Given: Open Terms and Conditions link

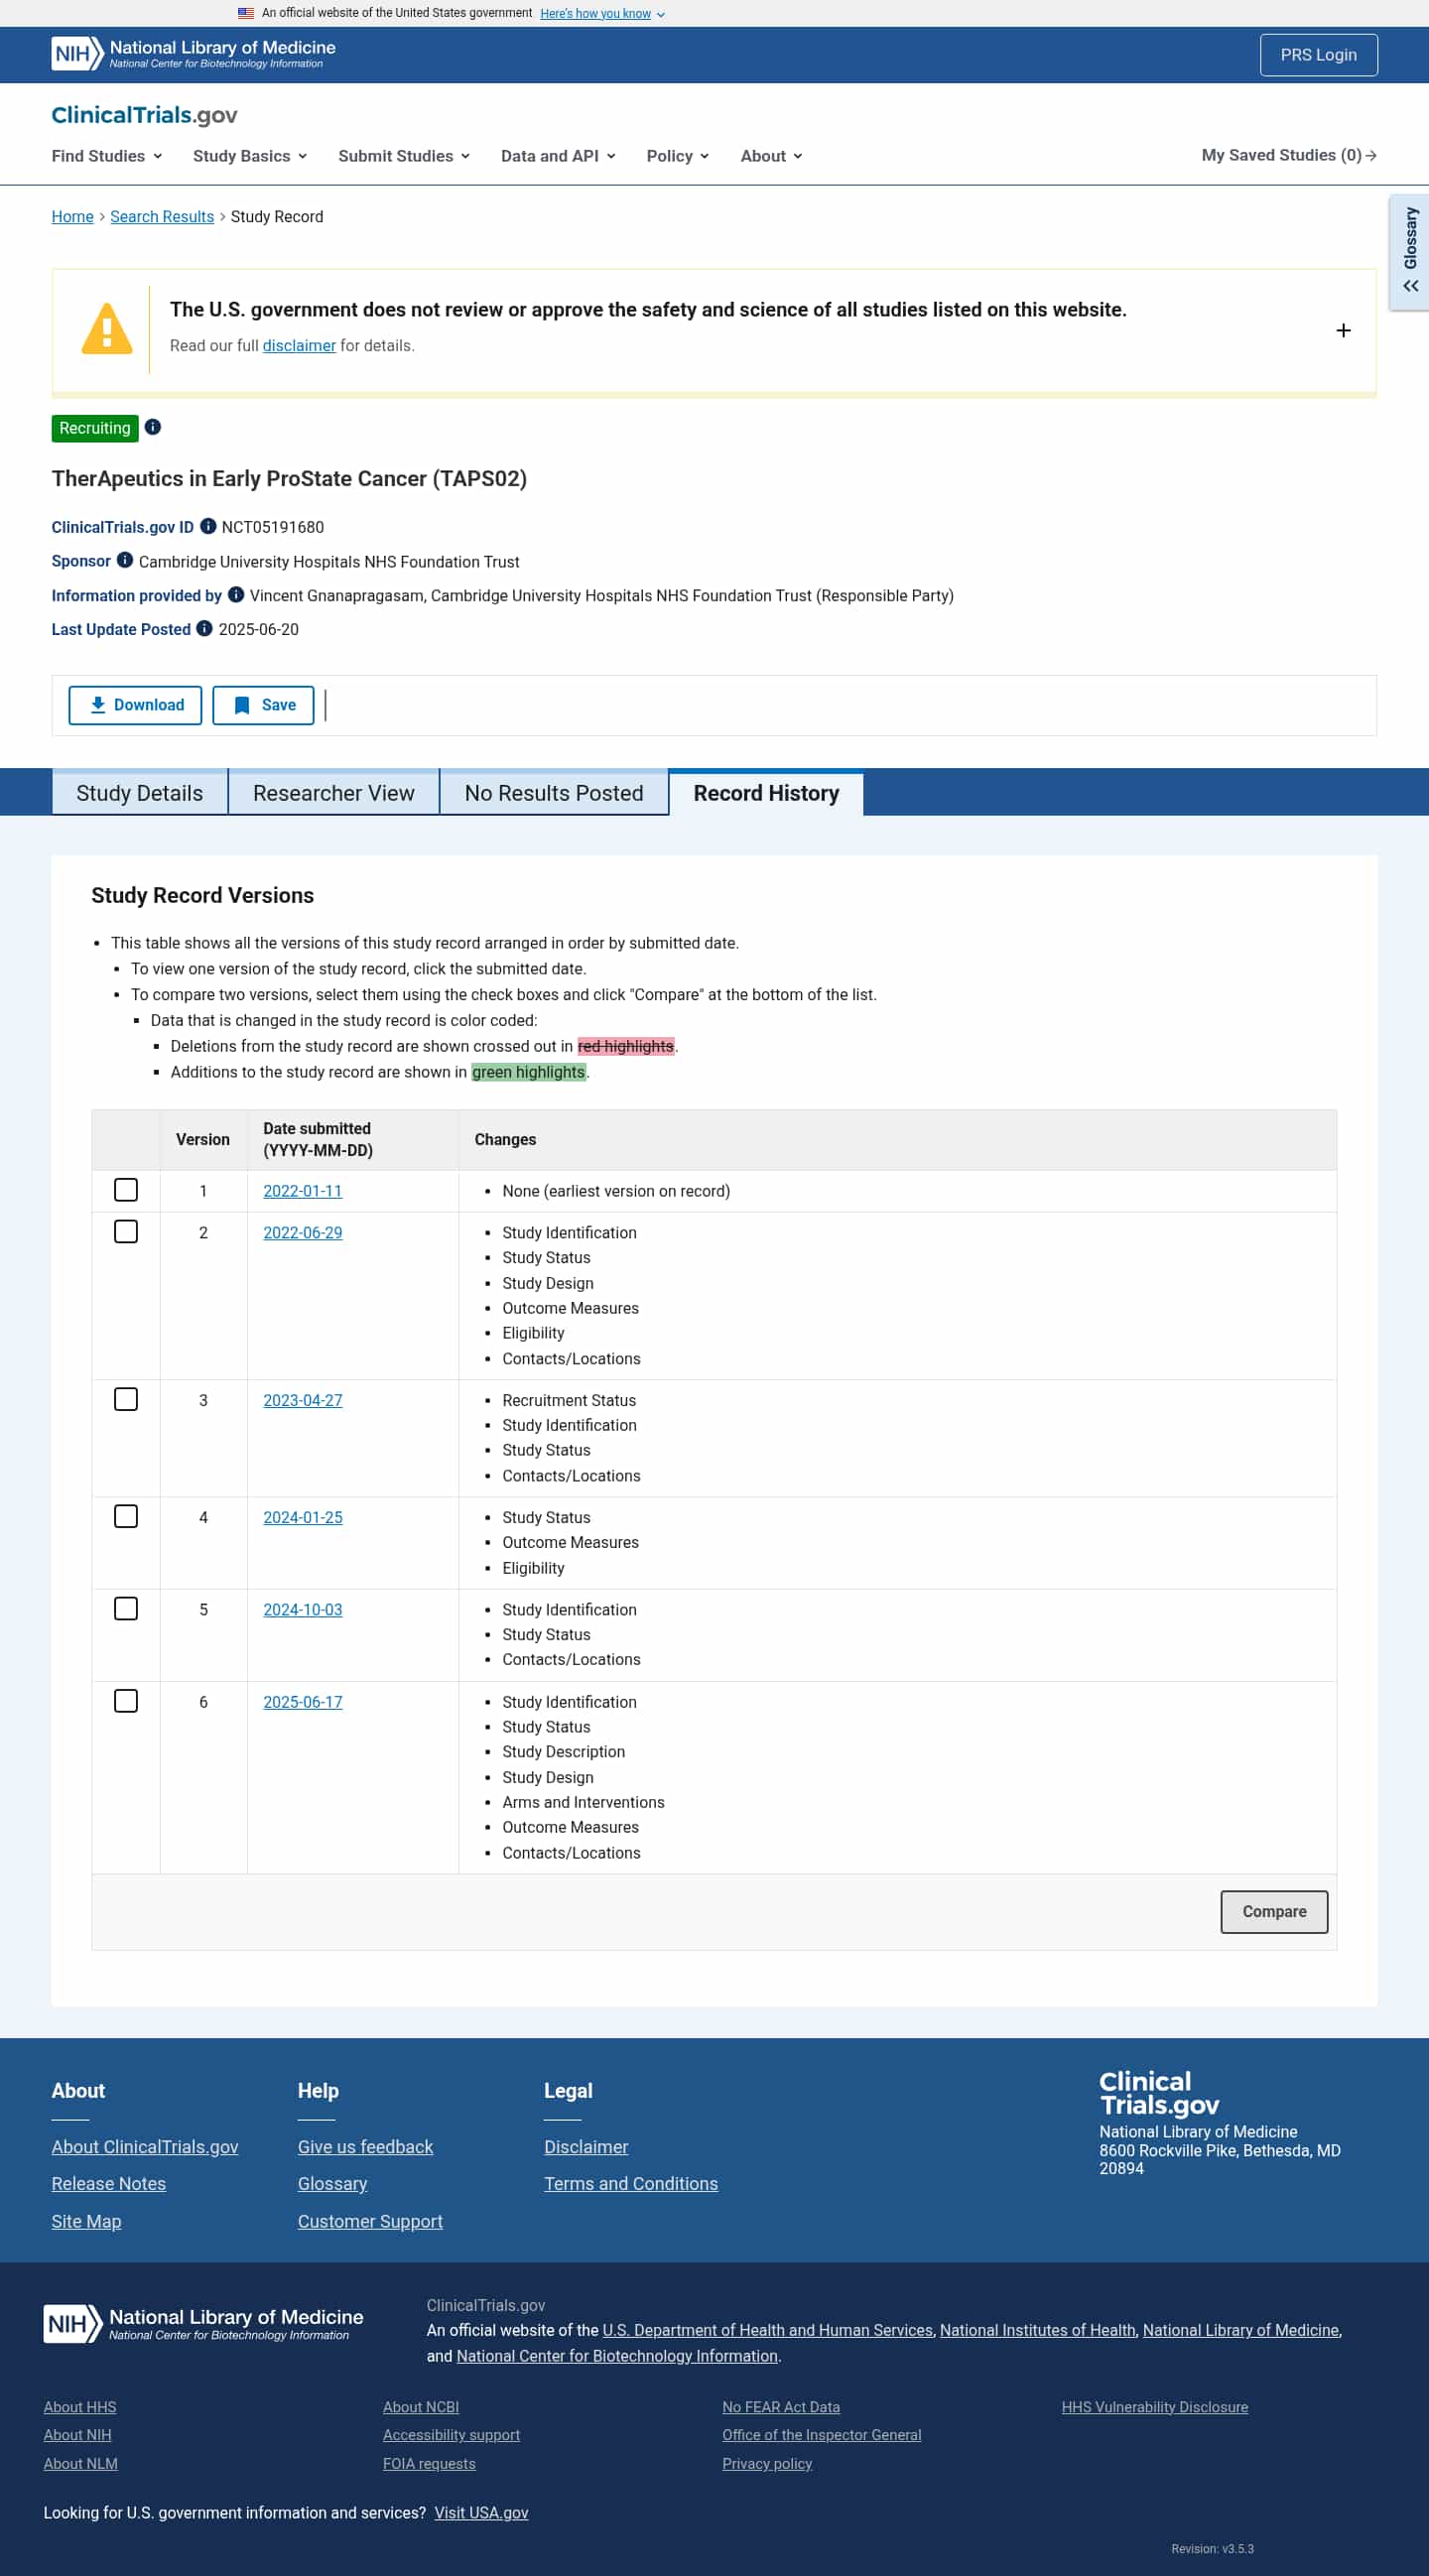Looking at the screenshot, I should [x=631, y=2184].
